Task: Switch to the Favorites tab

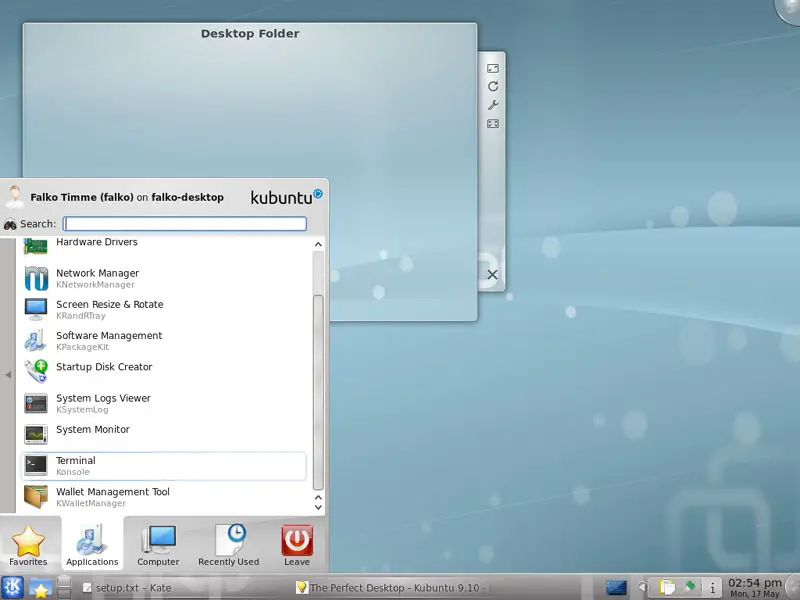Action: (x=29, y=545)
